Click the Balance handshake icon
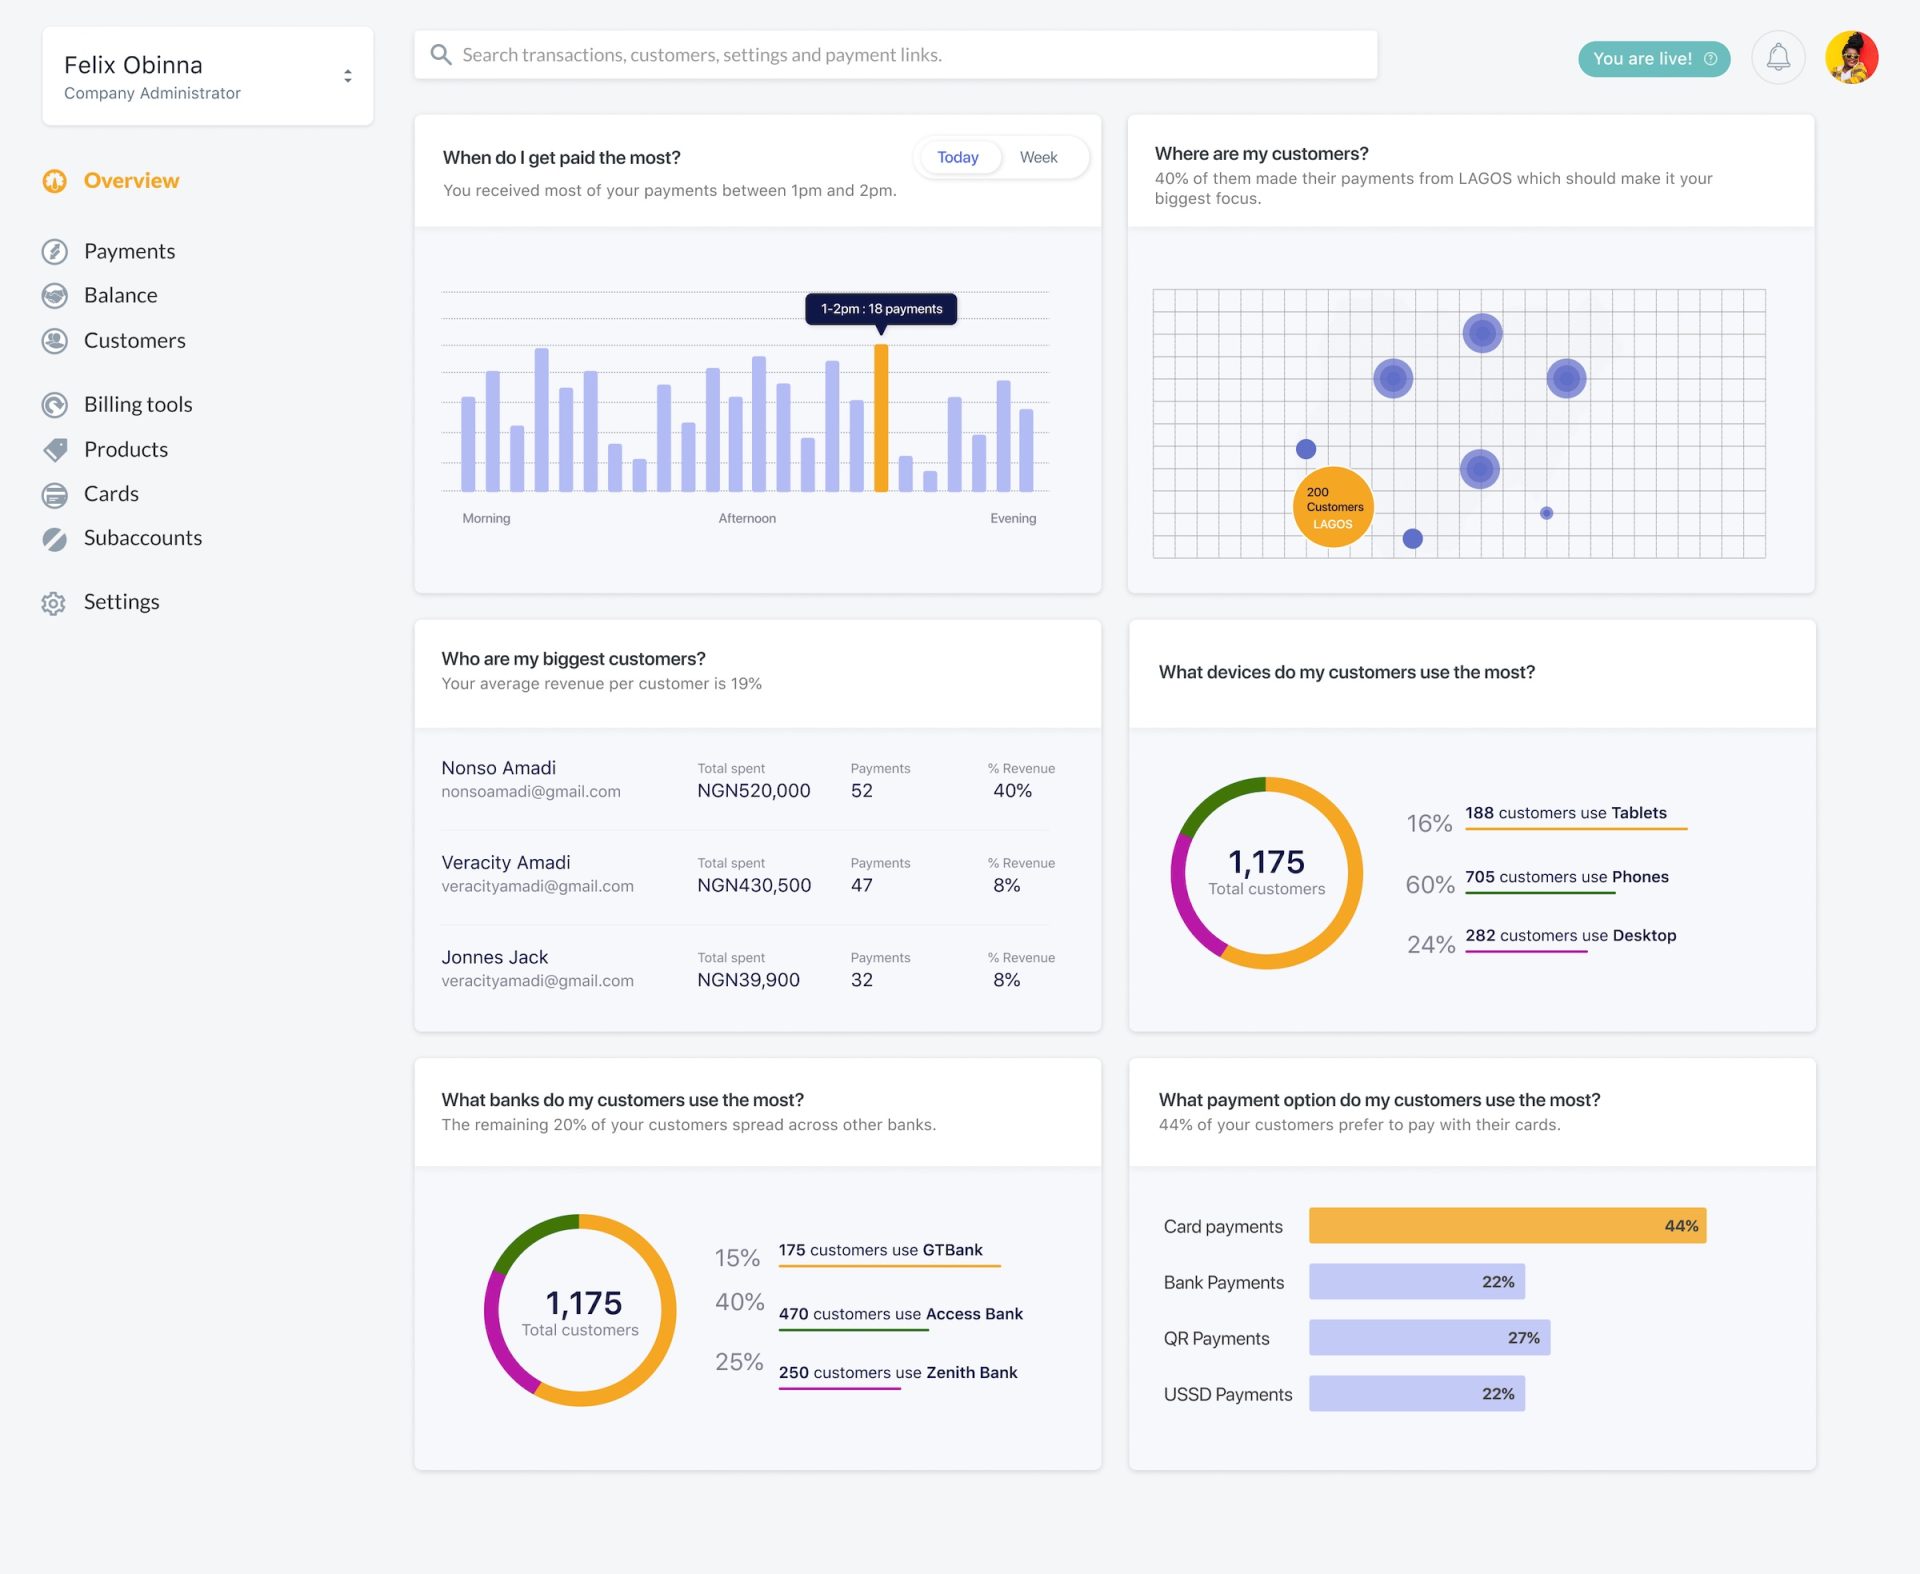1920x1574 pixels. coord(54,295)
